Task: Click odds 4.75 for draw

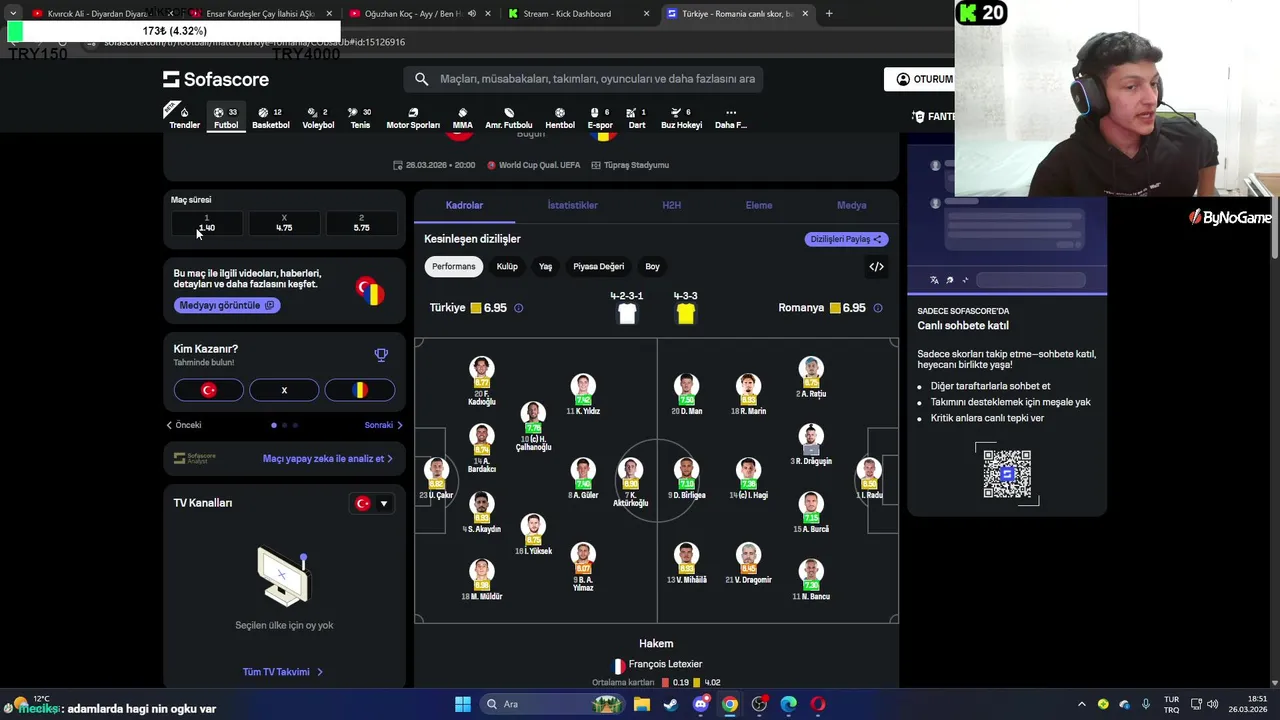Action: (x=284, y=223)
